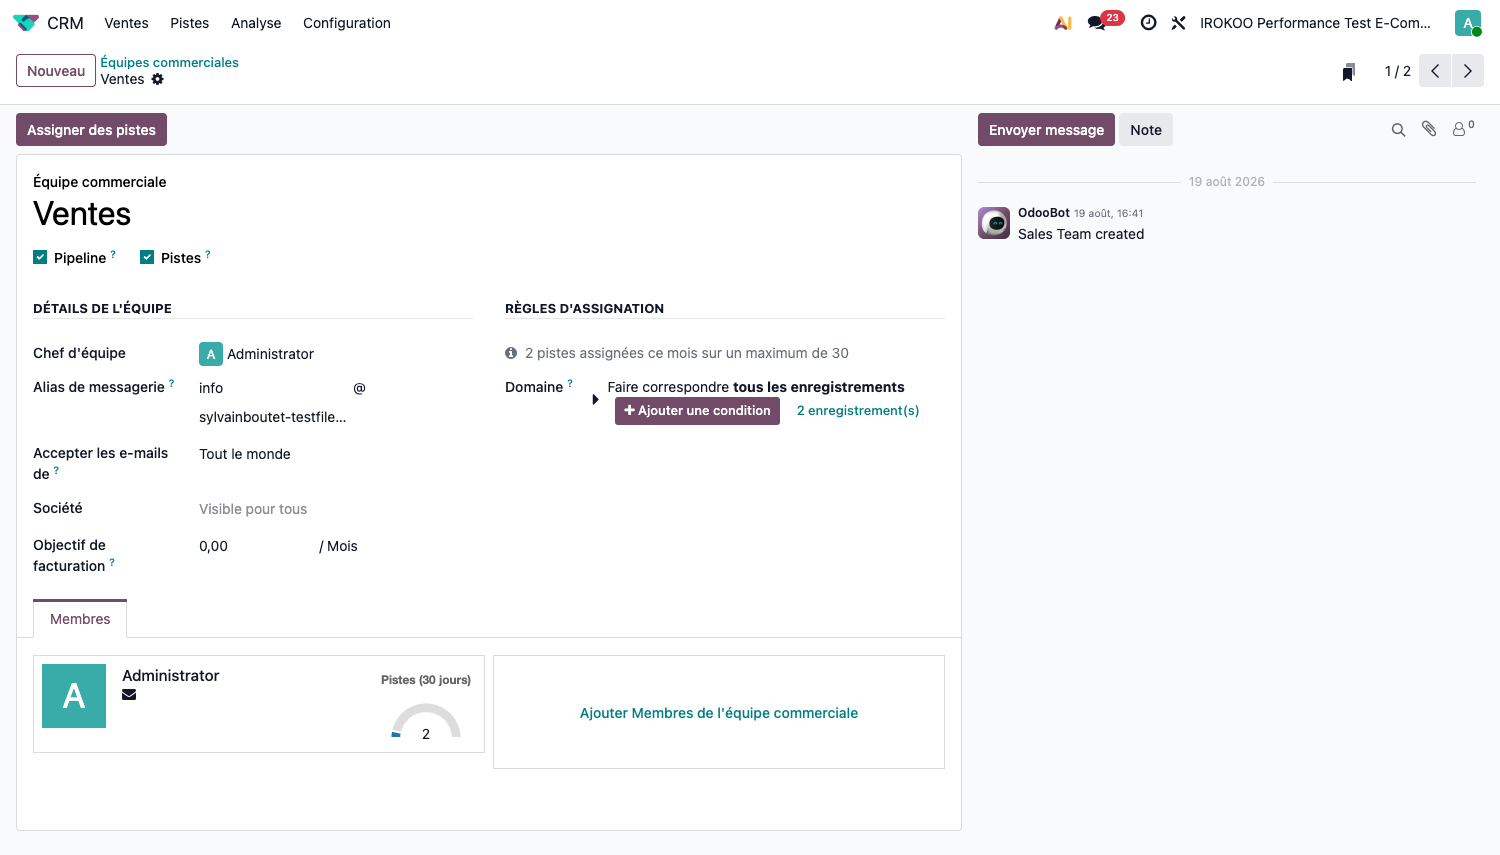This screenshot has height=855, width=1500.
Task: Open the Configuration menu
Action: point(347,23)
